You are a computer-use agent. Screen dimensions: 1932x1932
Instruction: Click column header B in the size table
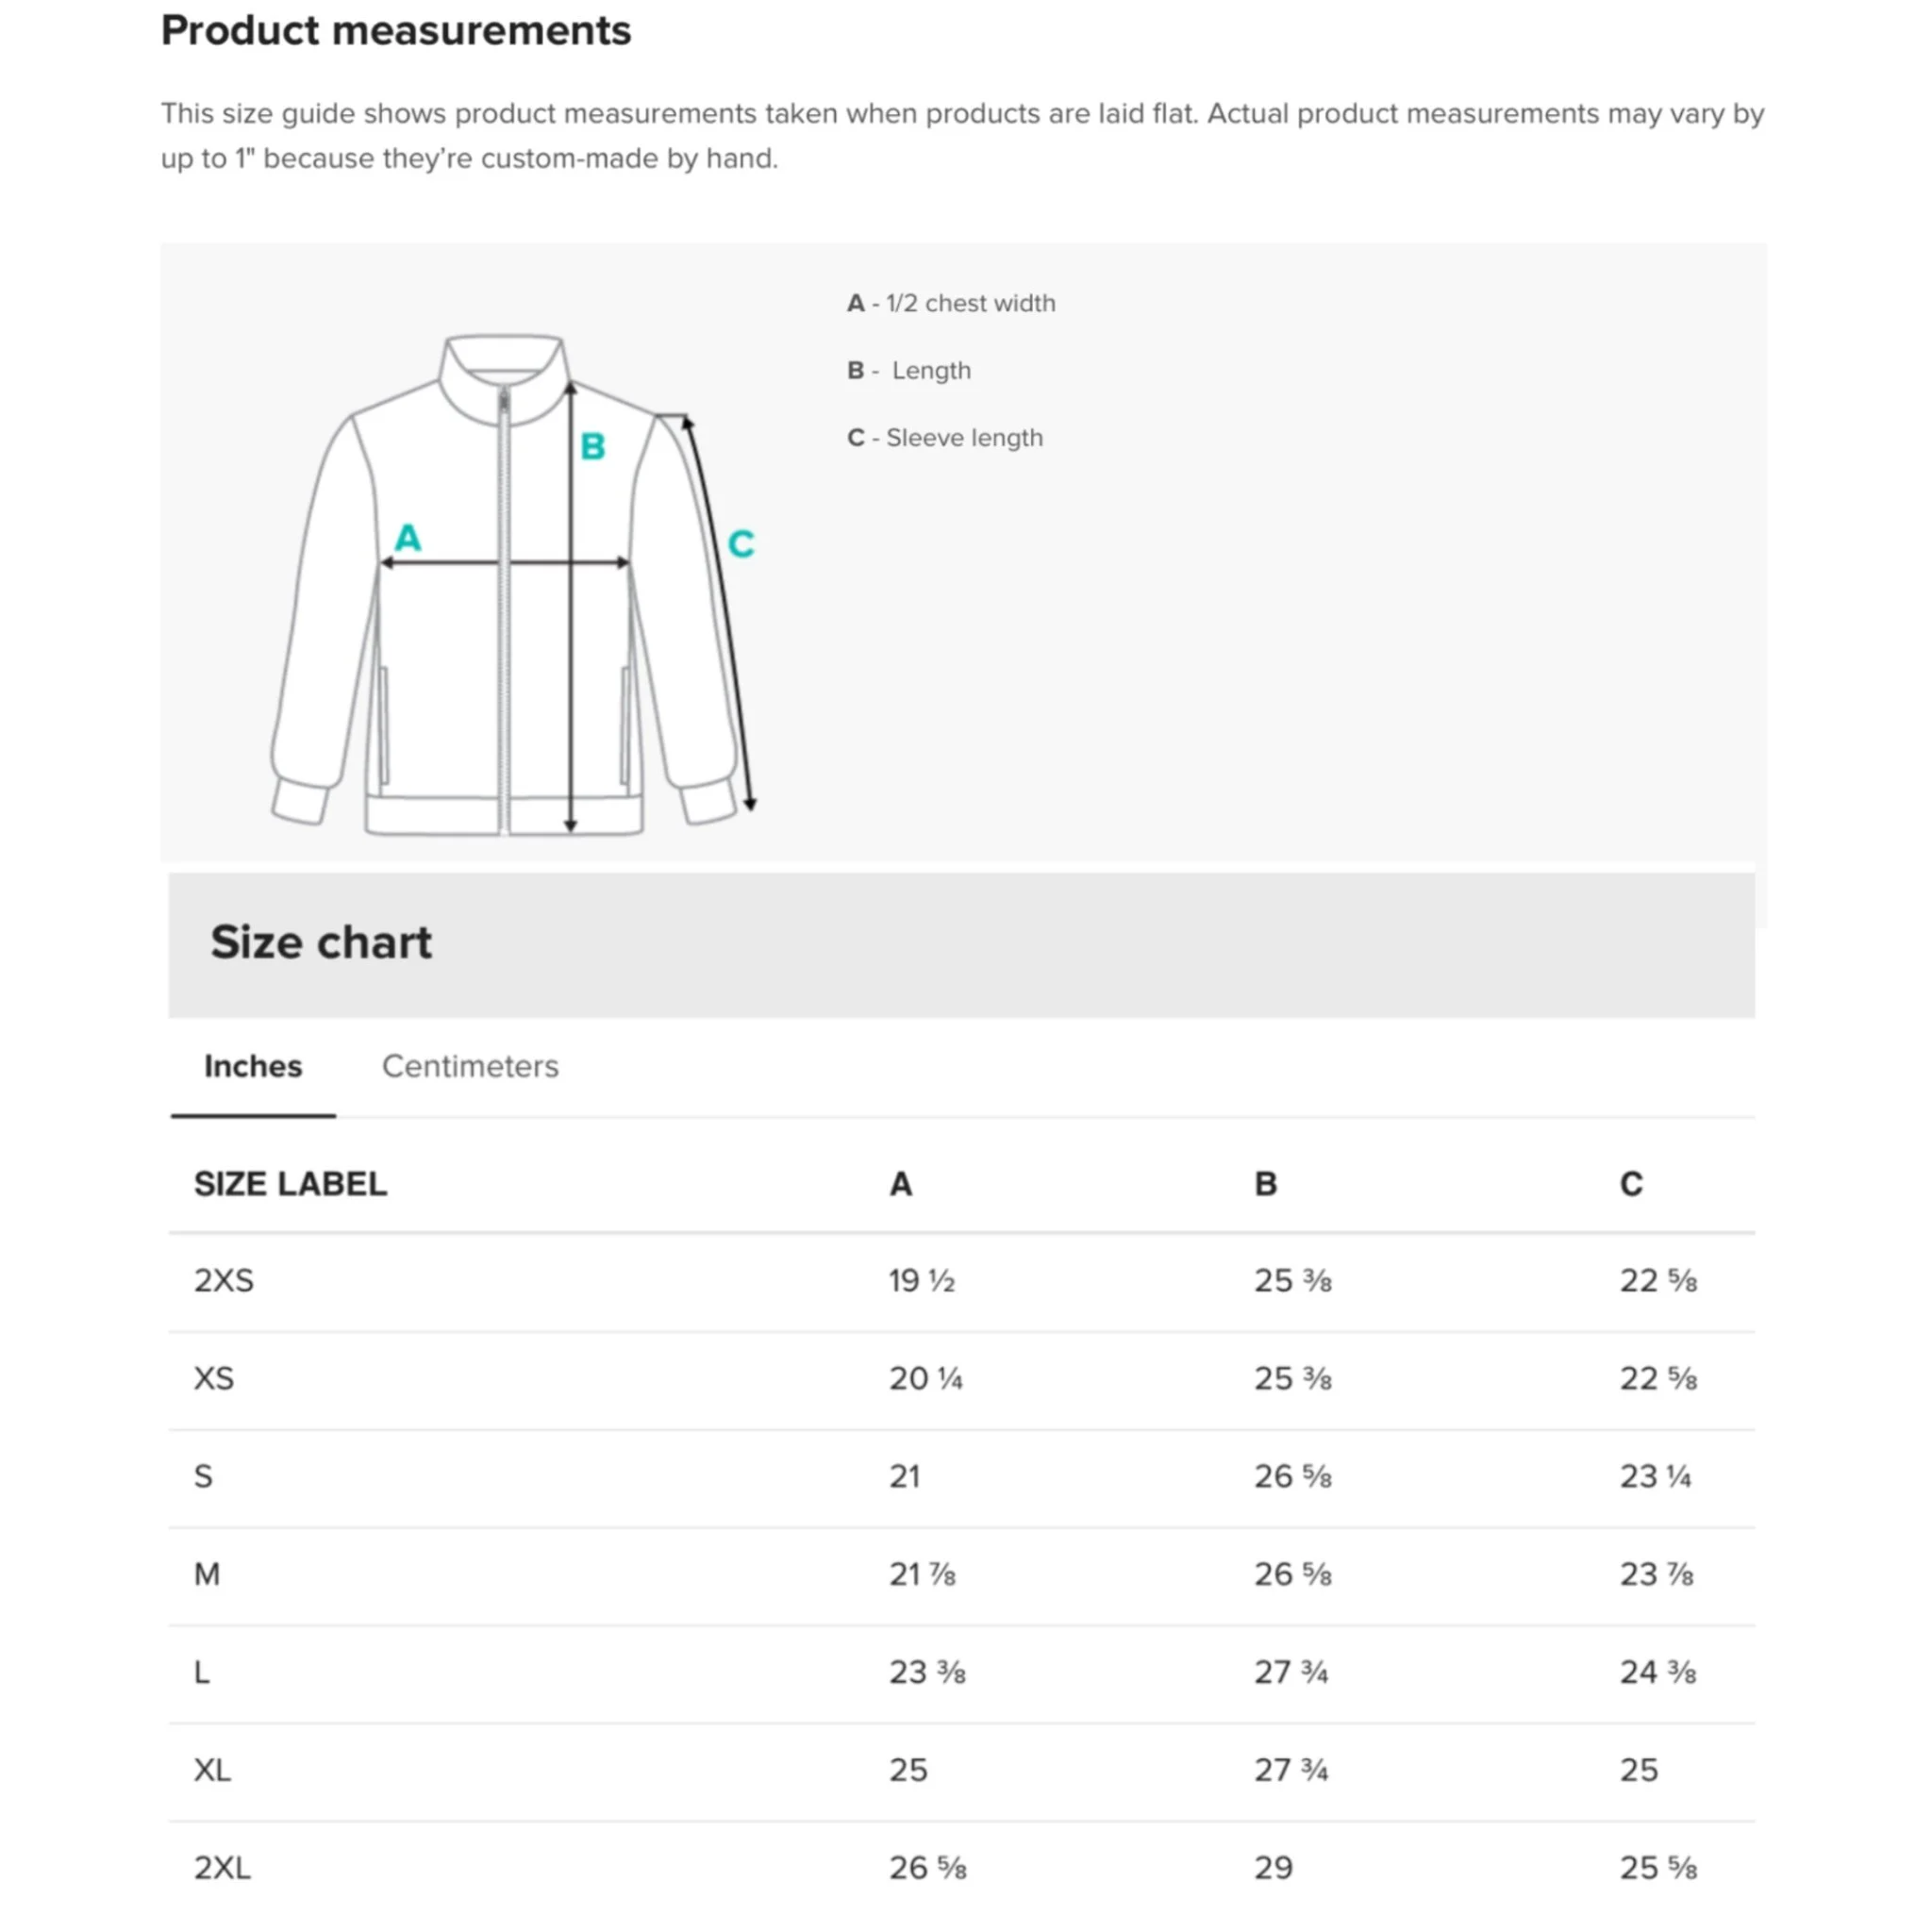[1266, 1184]
